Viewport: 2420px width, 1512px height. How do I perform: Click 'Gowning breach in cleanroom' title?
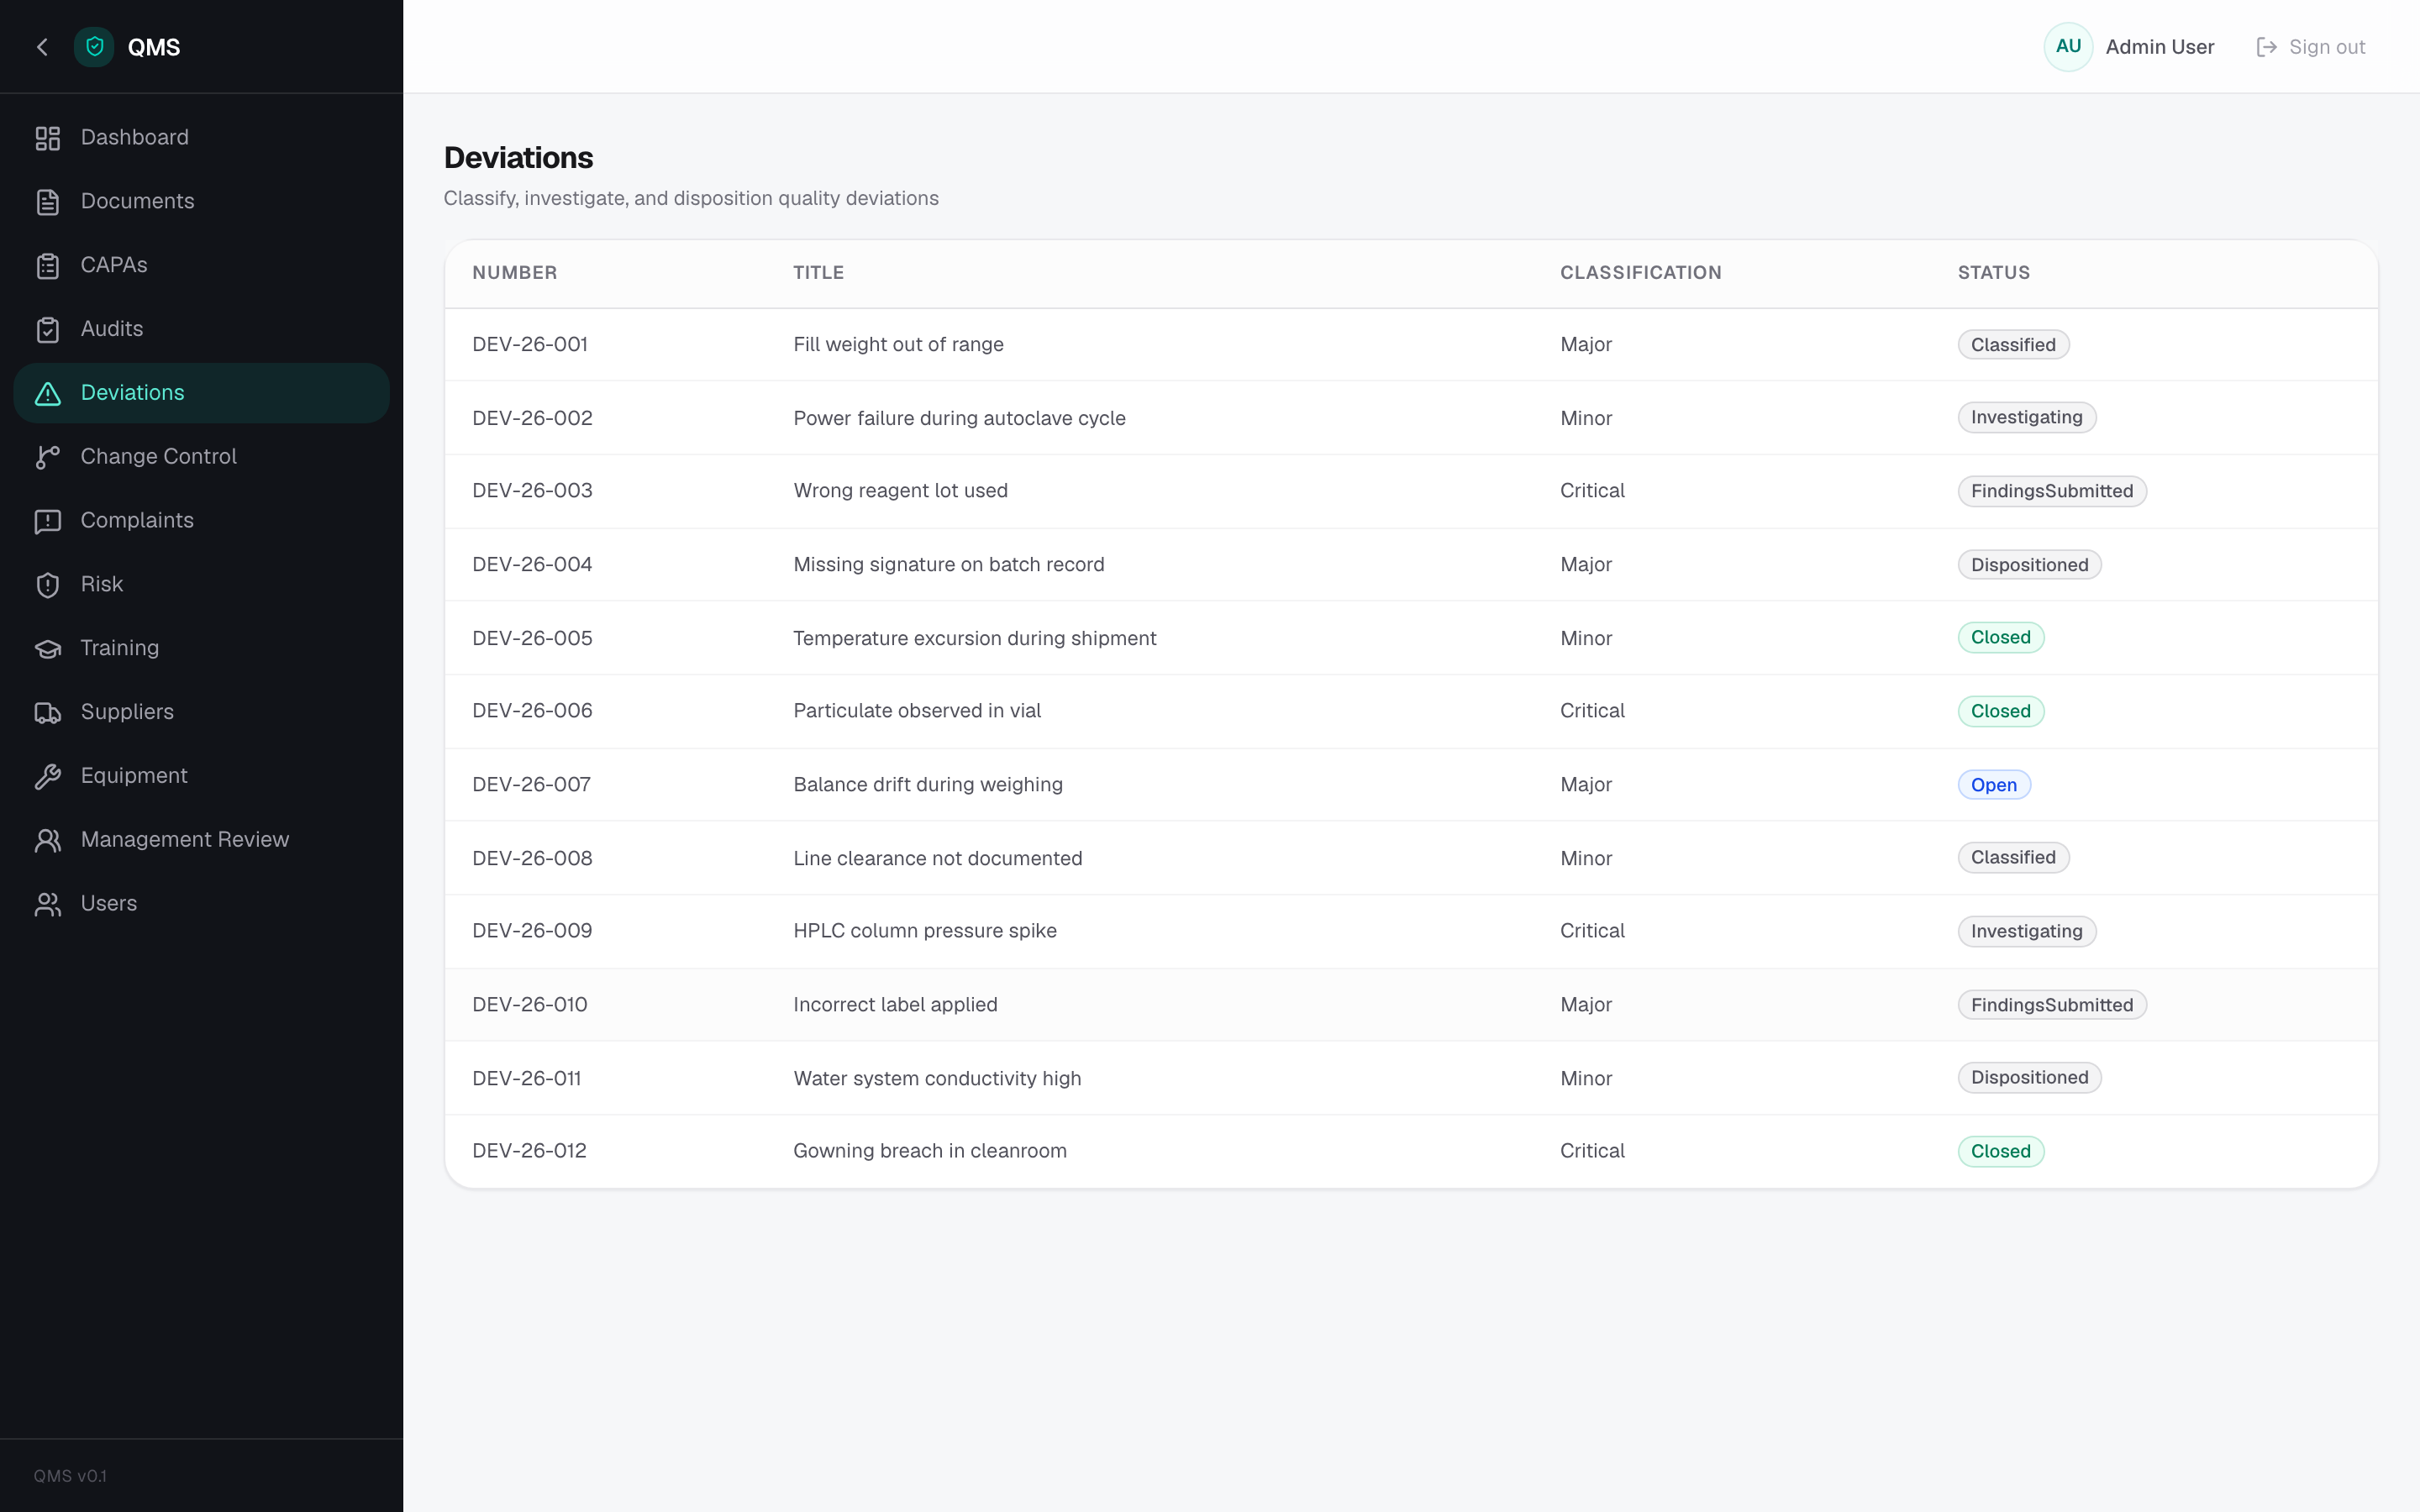coord(929,1151)
